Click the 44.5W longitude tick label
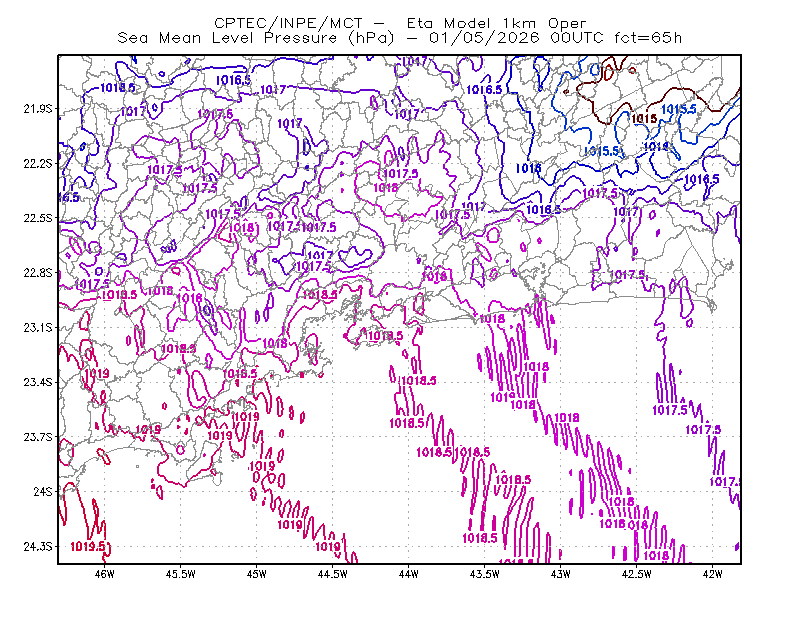The height and width of the screenshot is (618, 800). (x=333, y=574)
